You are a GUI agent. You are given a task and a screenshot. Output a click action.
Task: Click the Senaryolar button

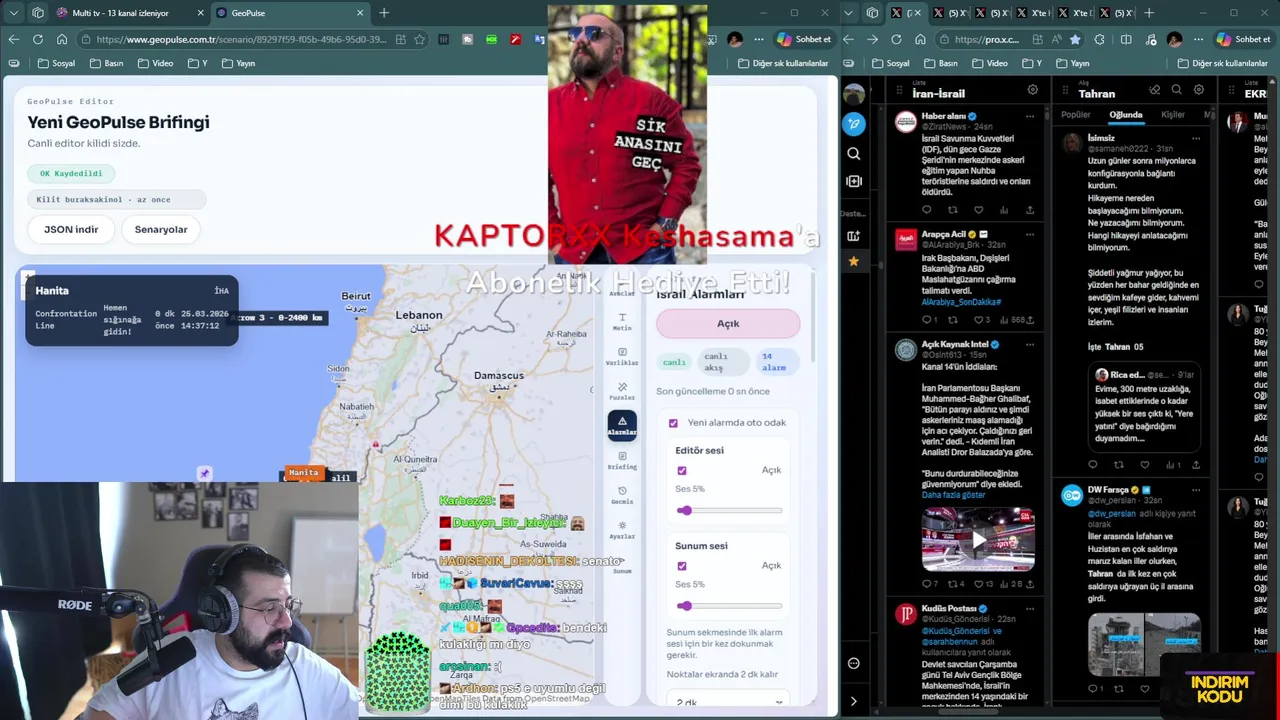click(x=161, y=229)
